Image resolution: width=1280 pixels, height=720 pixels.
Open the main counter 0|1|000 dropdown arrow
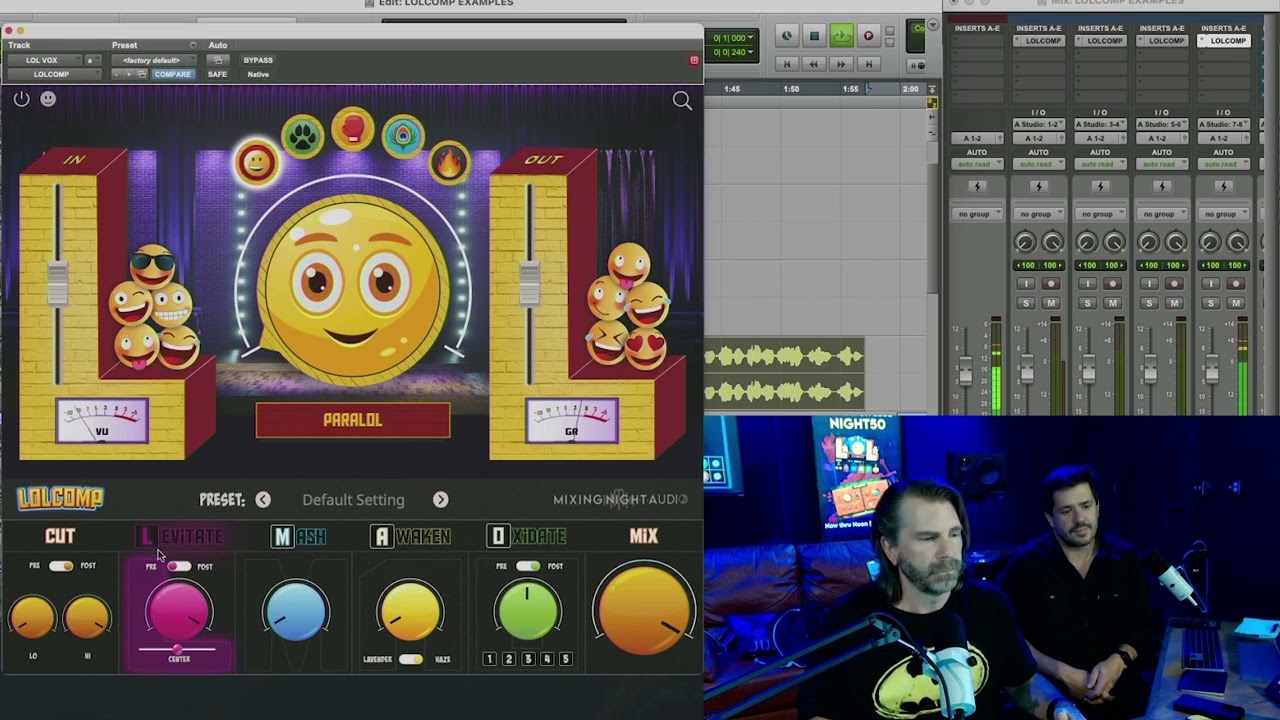pyautogui.click(x=751, y=38)
